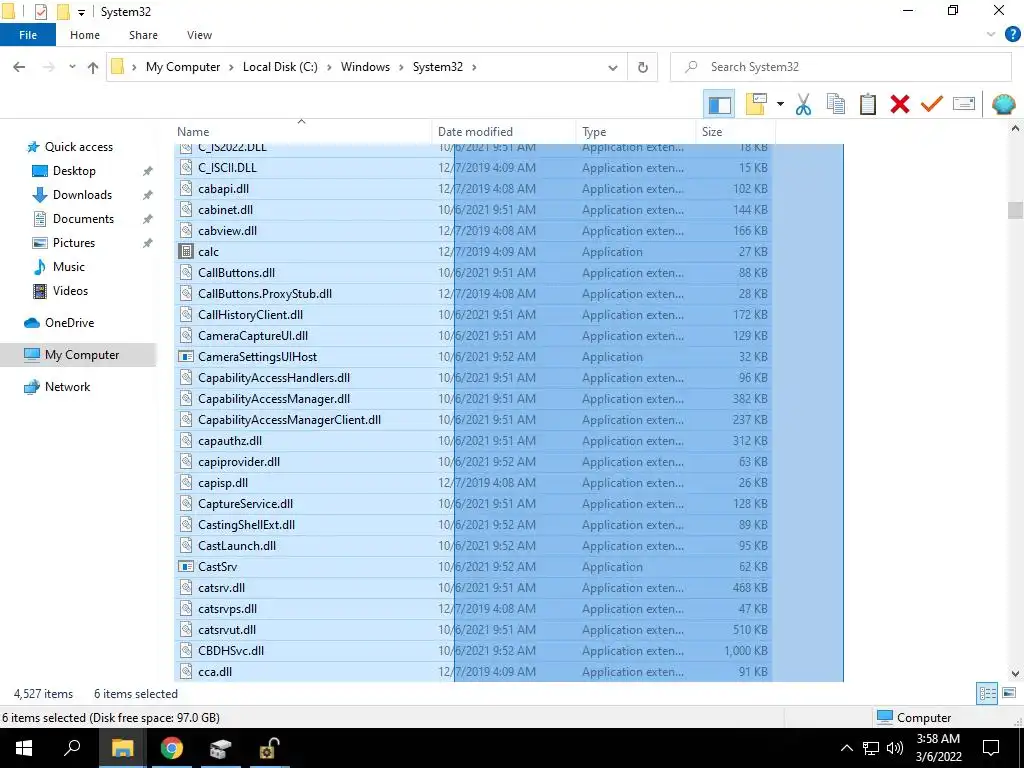This screenshot has height=768, width=1024.
Task: Go up one folder with up arrow
Action: tap(93, 67)
